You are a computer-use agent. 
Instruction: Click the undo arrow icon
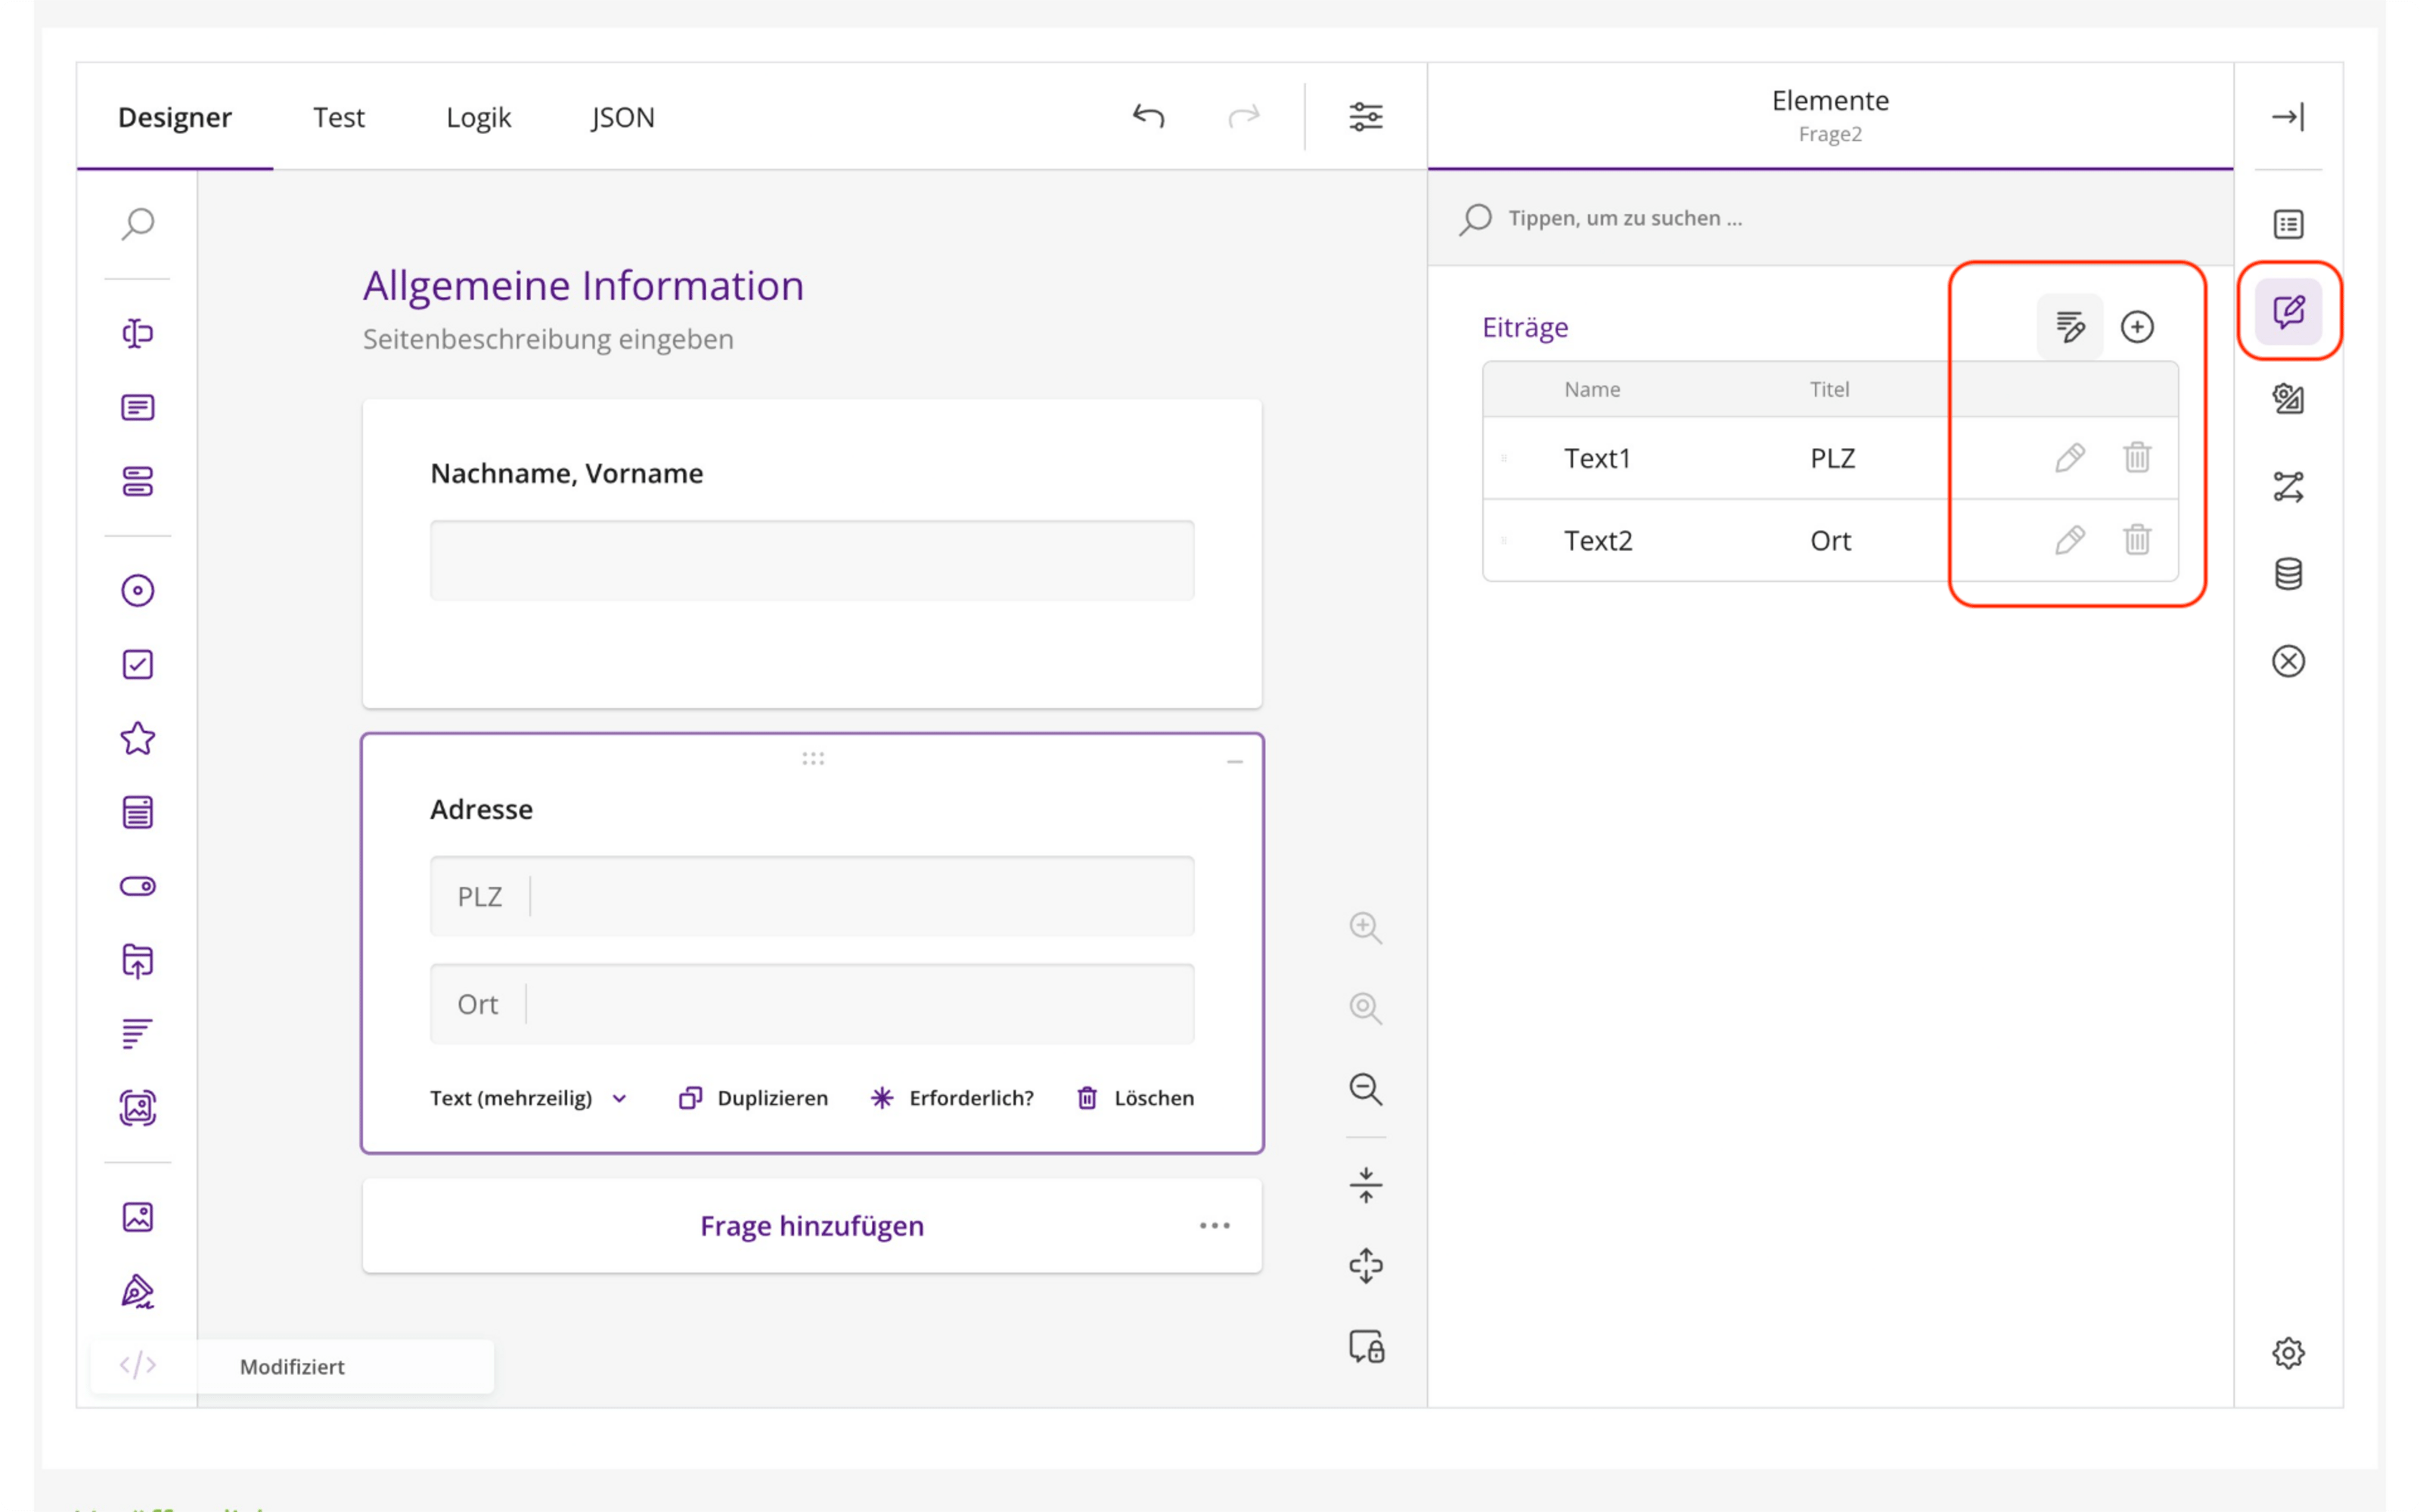1148,117
